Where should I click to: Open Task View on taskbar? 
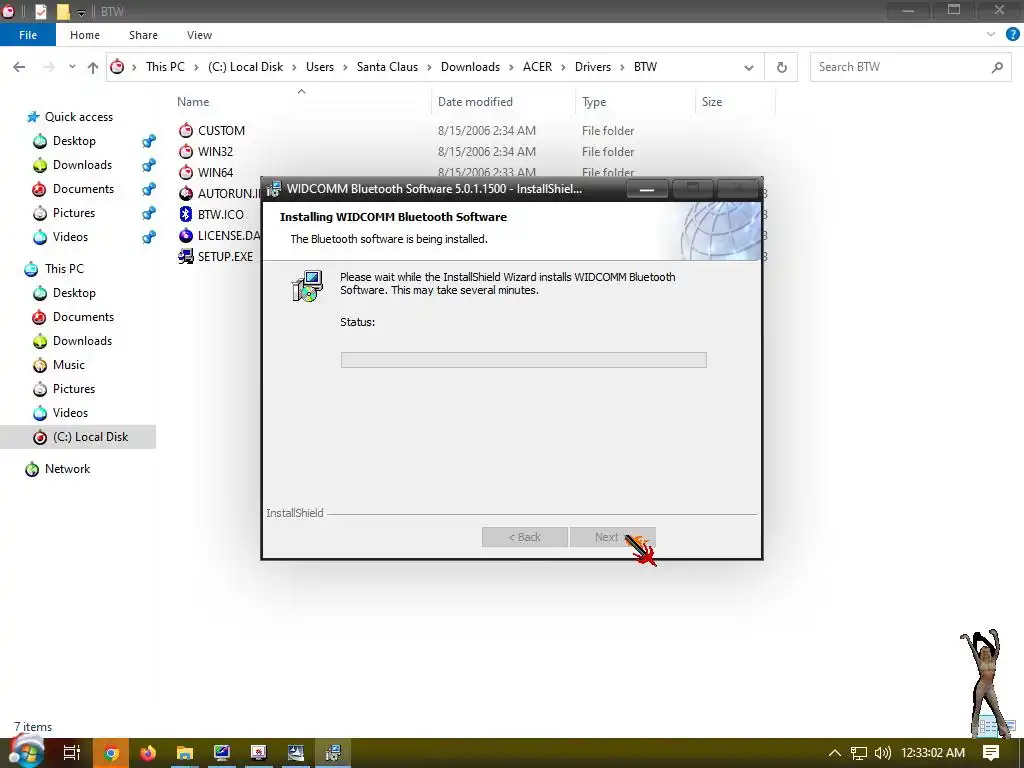(71, 753)
